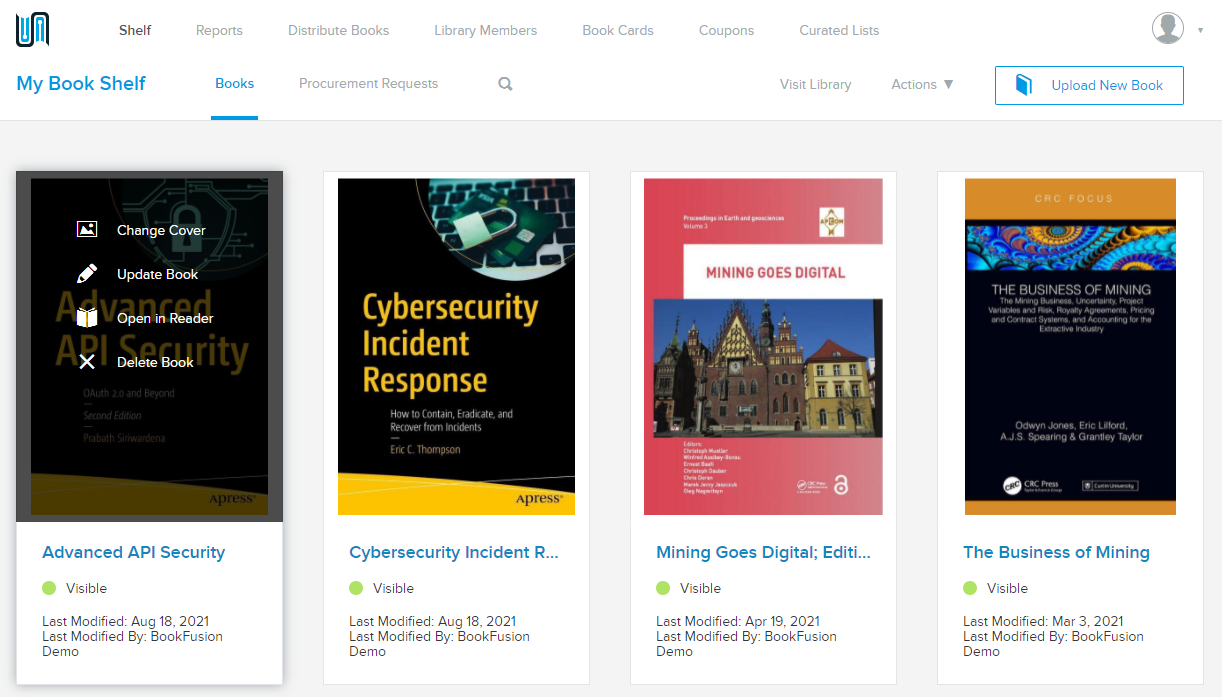Viewport: 1222px width, 697px height.
Task: Expand the profile dropdown arrow
Action: (1200, 30)
